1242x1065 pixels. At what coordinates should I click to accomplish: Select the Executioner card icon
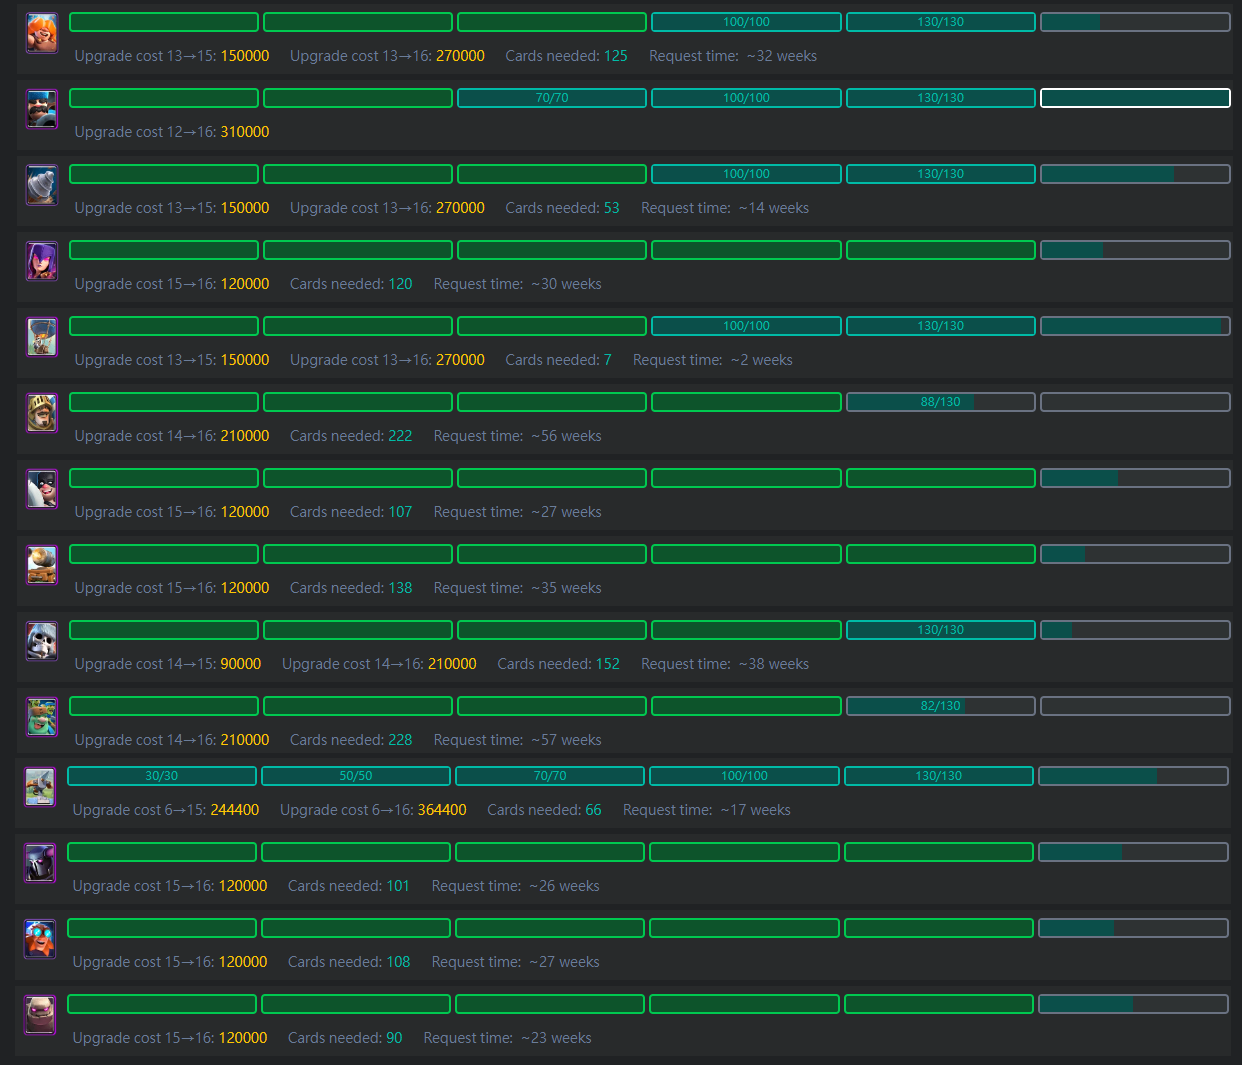41,489
